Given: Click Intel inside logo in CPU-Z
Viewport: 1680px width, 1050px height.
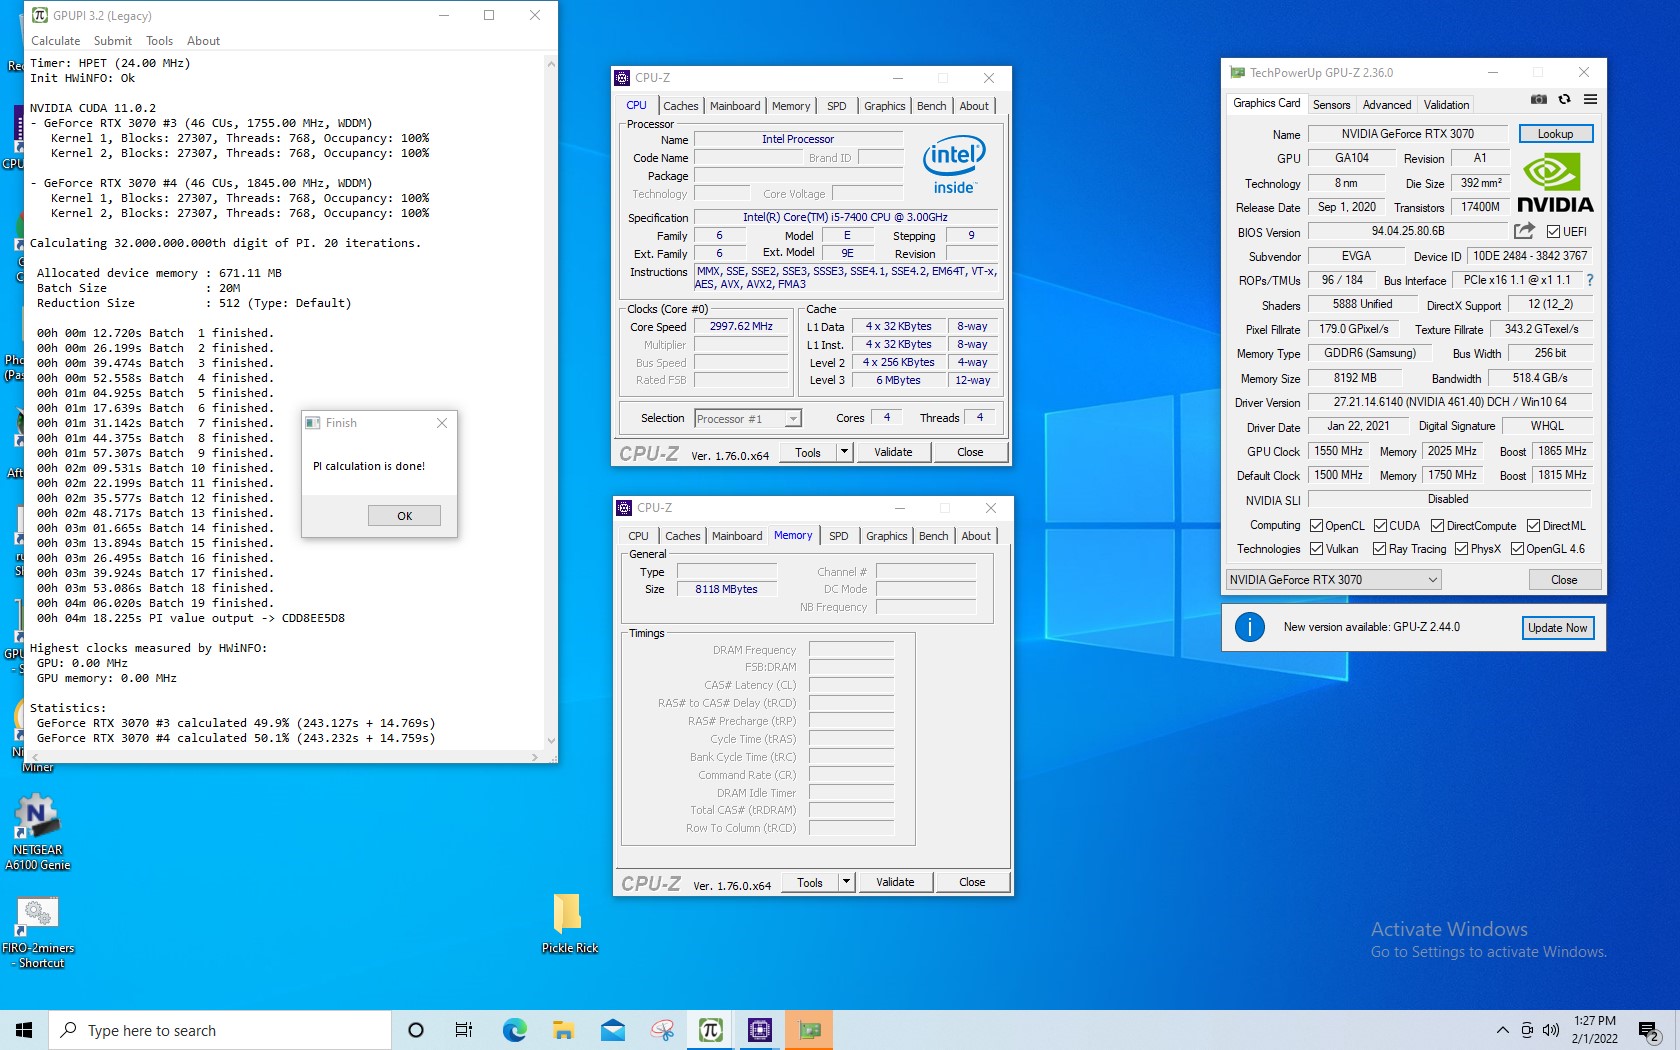Looking at the screenshot, I should [x=954, y=166].
